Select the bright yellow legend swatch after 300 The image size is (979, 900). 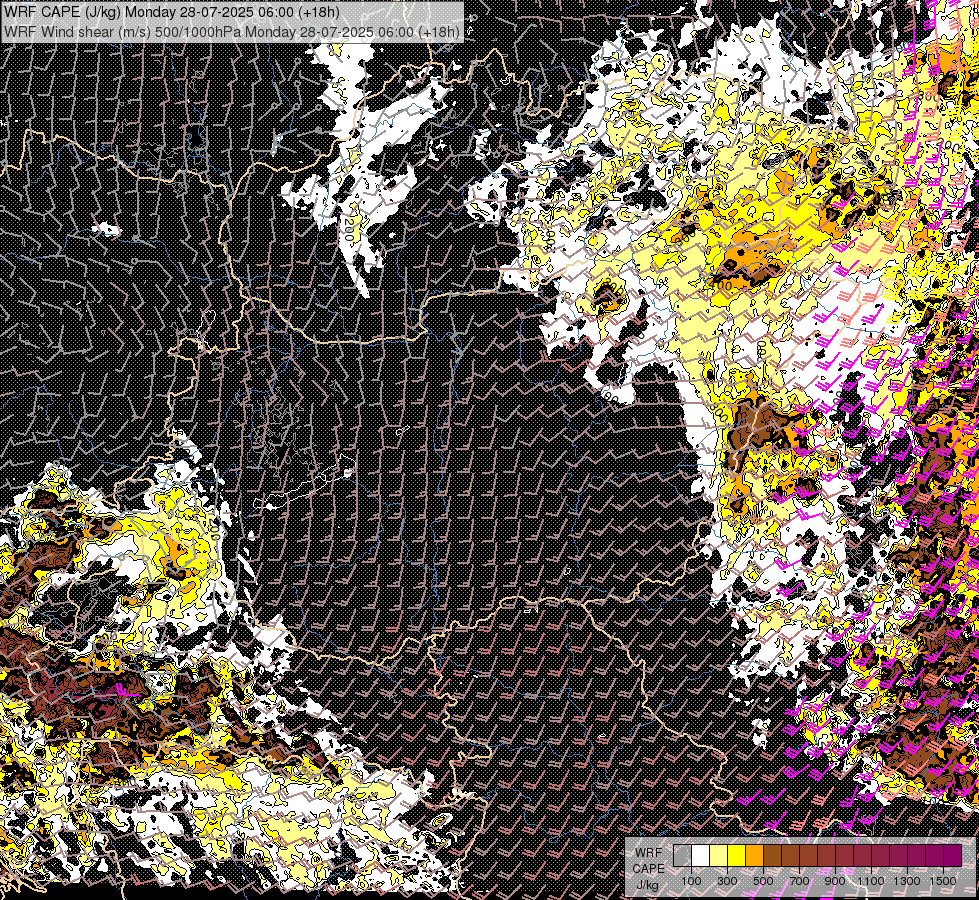737,856
